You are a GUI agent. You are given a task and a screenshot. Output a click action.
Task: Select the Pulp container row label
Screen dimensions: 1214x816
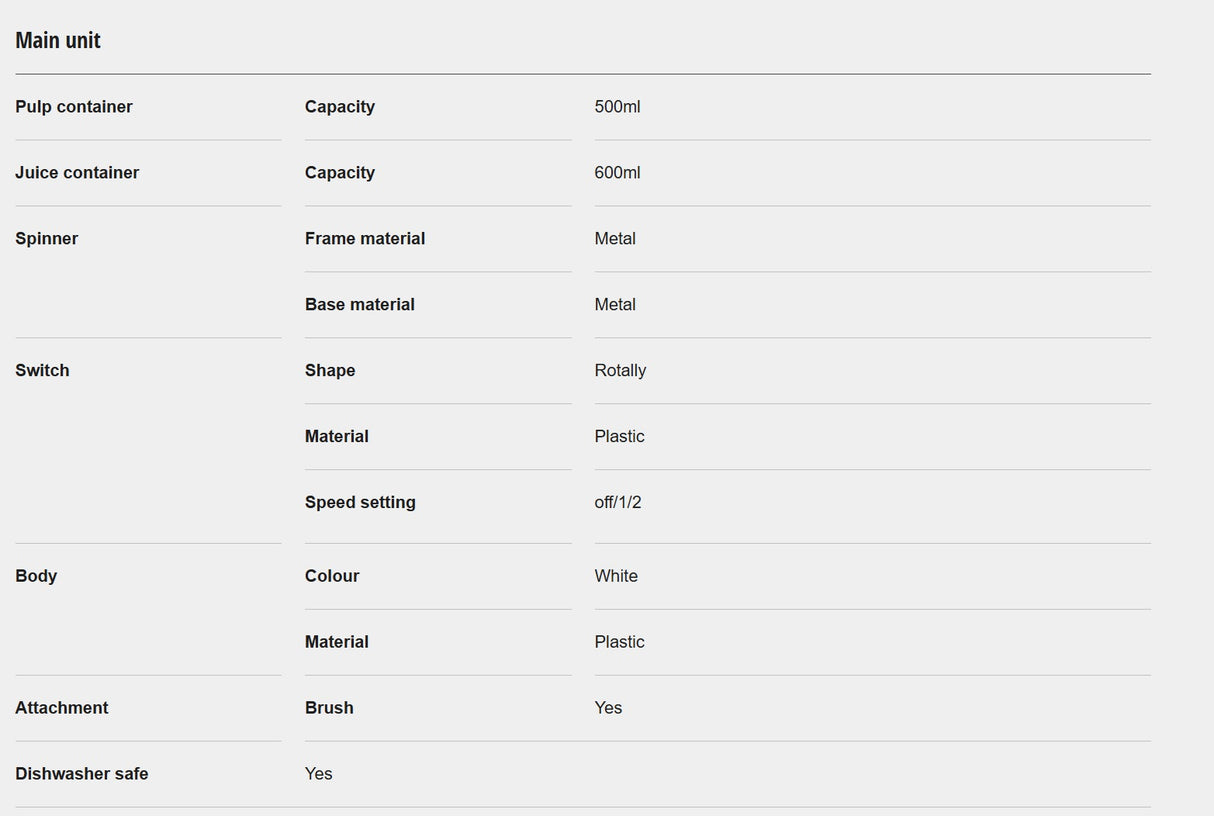coord(74,107)
